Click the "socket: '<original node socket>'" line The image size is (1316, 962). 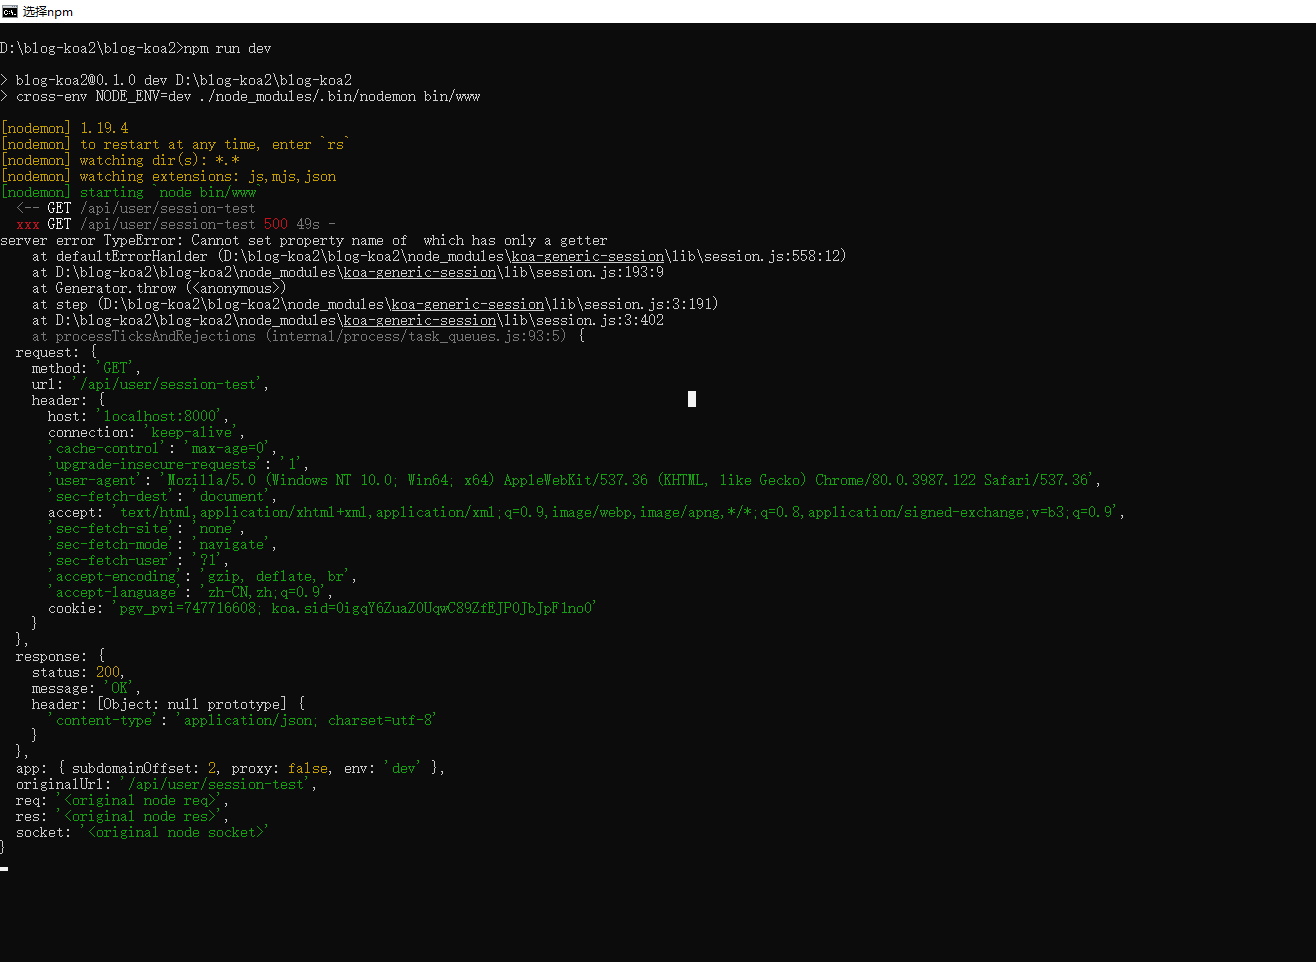pos(142,832)
